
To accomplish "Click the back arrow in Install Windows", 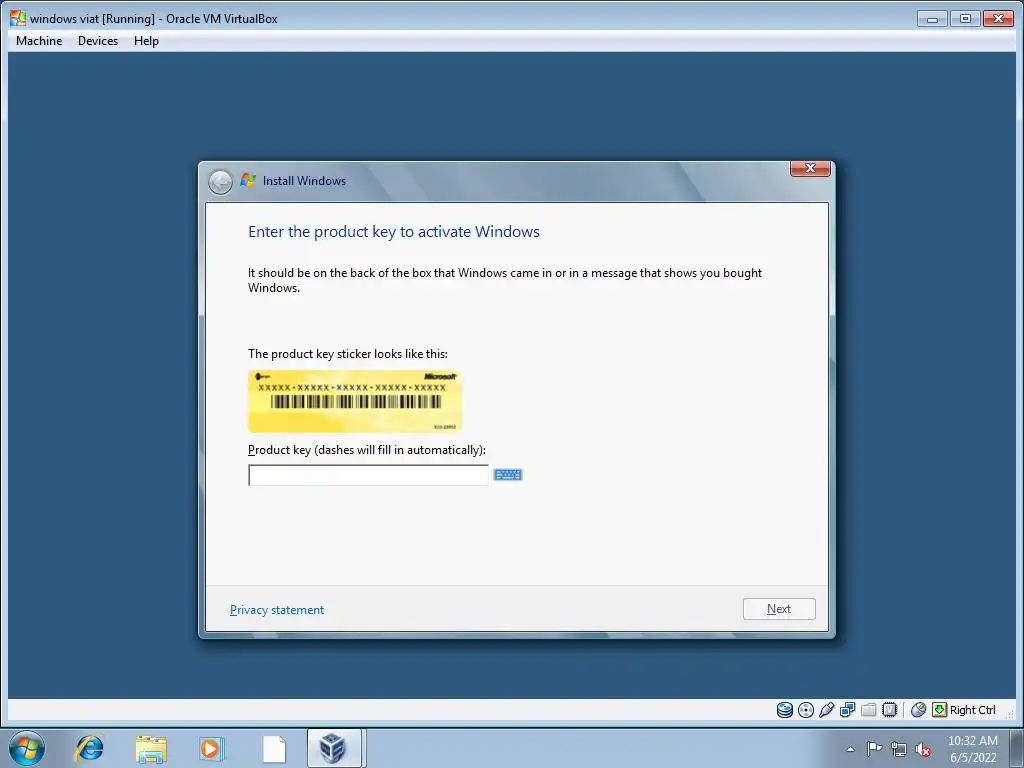I will point(220,182).
